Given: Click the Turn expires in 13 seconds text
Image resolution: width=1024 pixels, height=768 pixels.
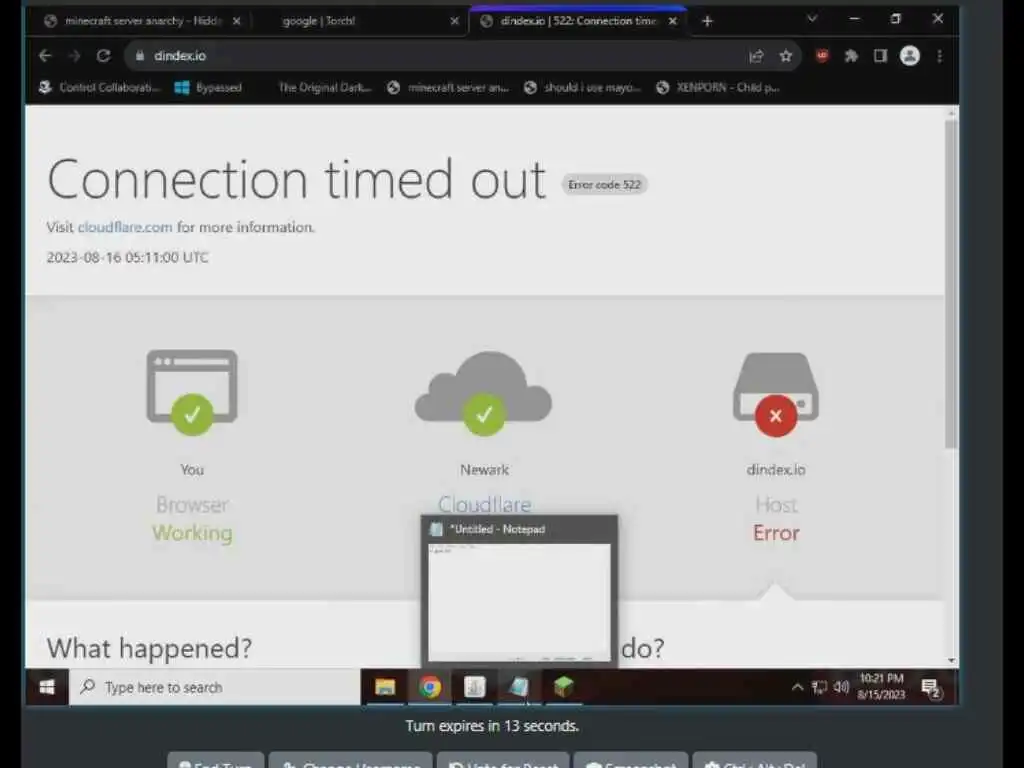Looking at the screenshot, I should [492, 726].
